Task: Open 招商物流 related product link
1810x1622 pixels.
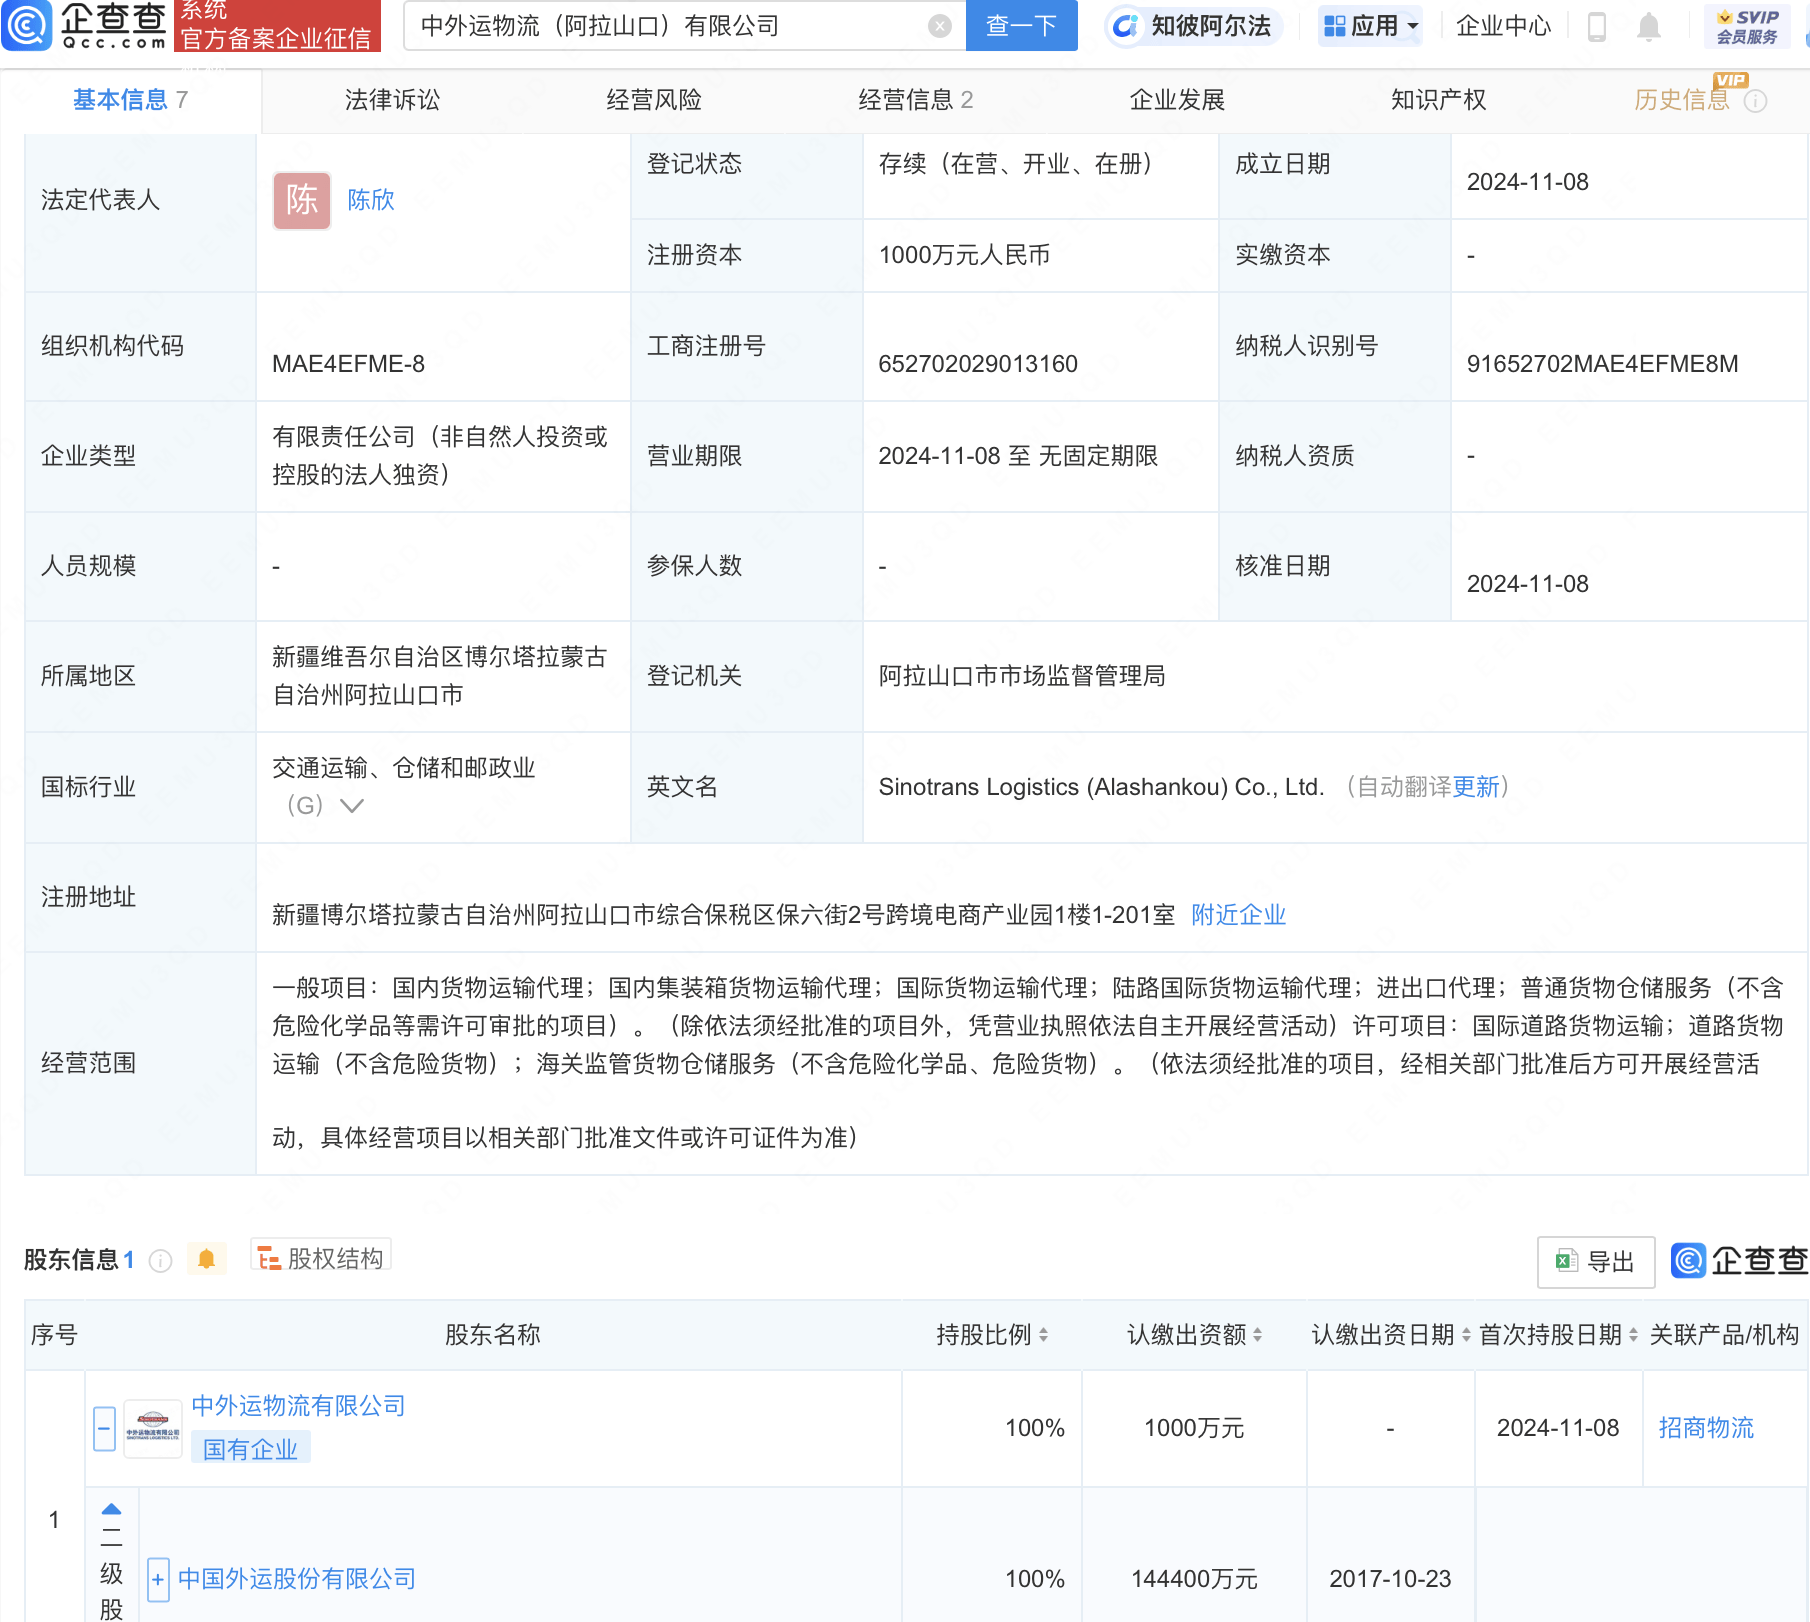Action: [x=1706, y=1428]
